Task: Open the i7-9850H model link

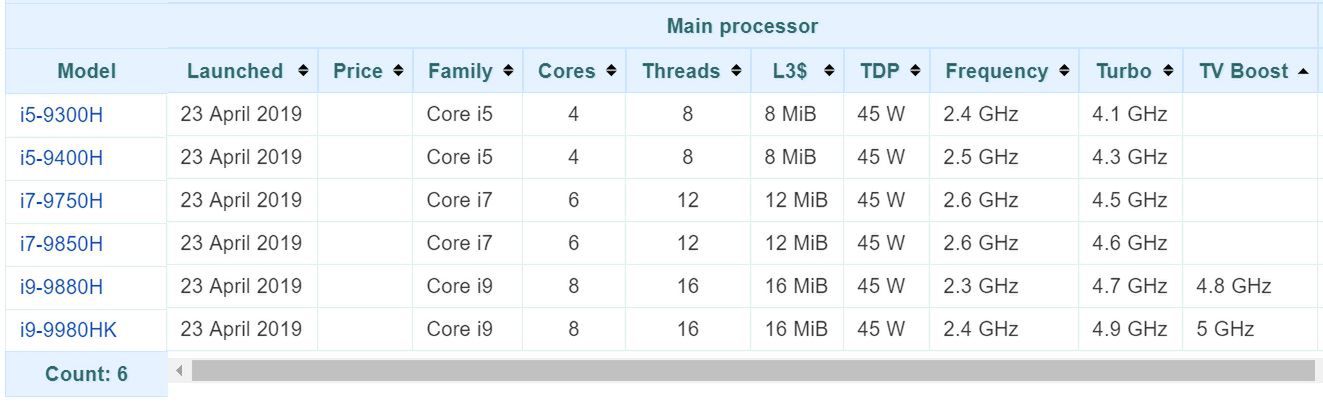Action: click(61, 244)
